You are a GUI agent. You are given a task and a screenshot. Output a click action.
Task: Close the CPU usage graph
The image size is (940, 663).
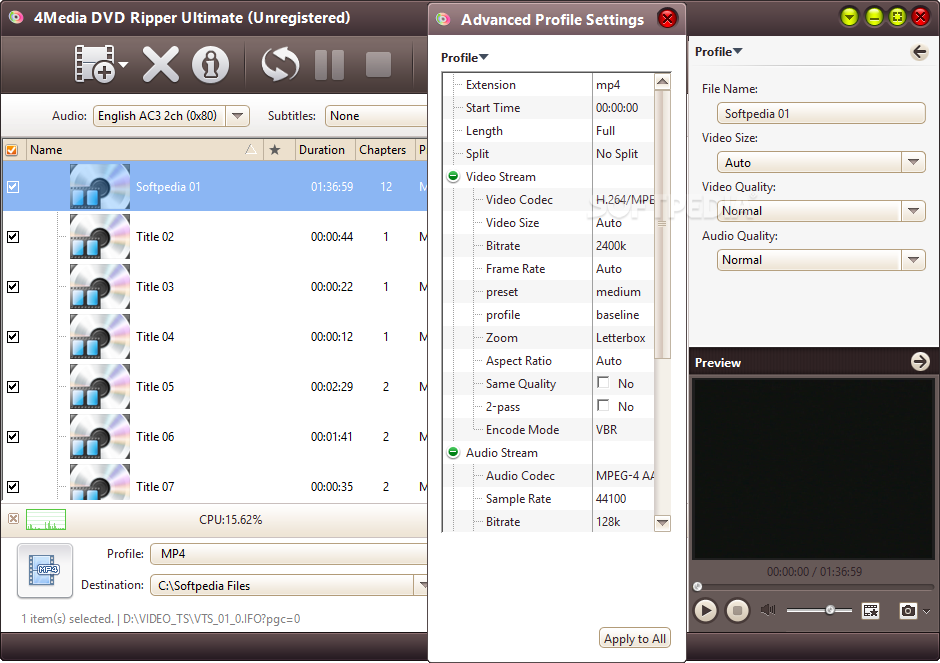point(13,519)
